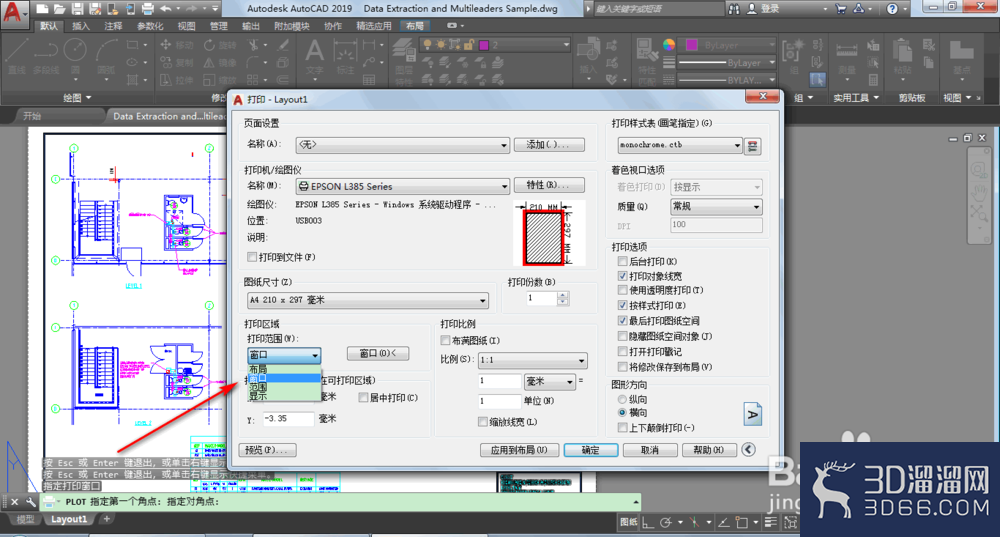This screenshot has width=1000, height=537.
Task: Collapse dialog with round arrow button
Action: pyautogui.click(x=749, y=450)
